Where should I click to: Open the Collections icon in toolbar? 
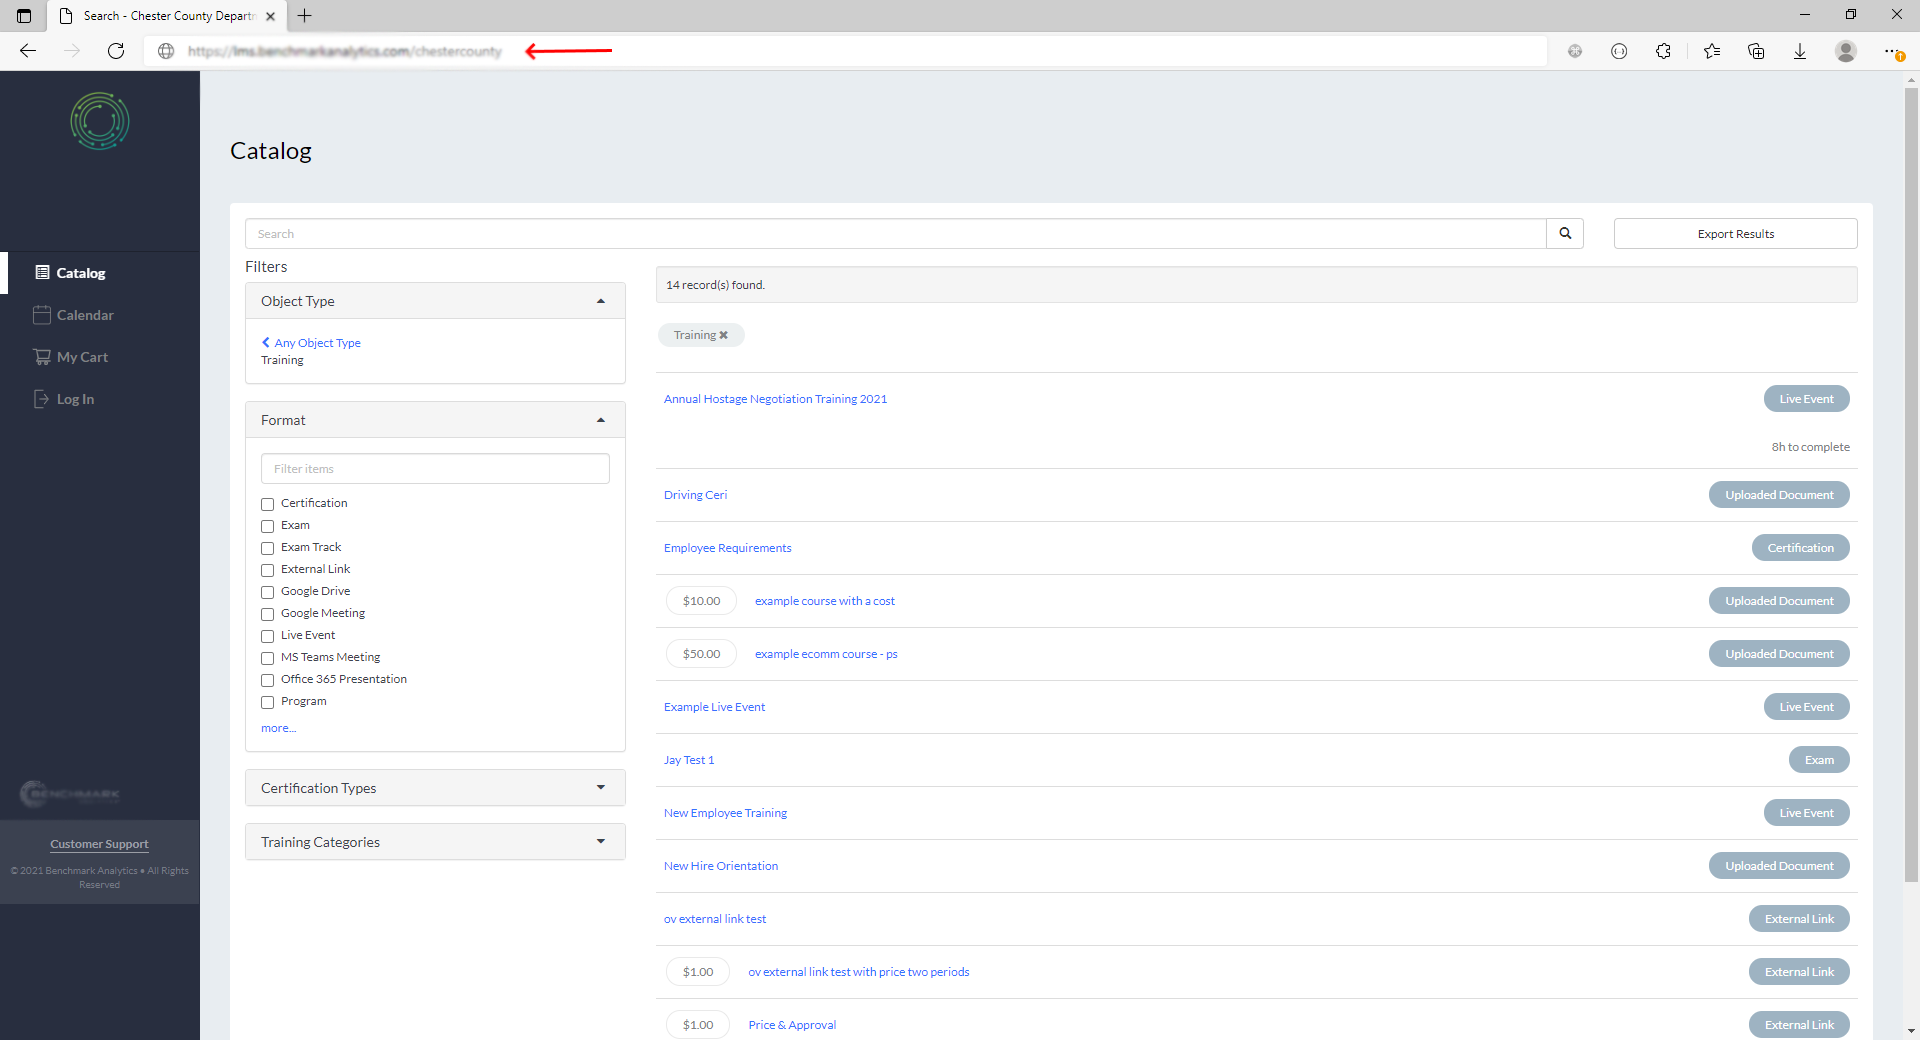pos(1756,51)
